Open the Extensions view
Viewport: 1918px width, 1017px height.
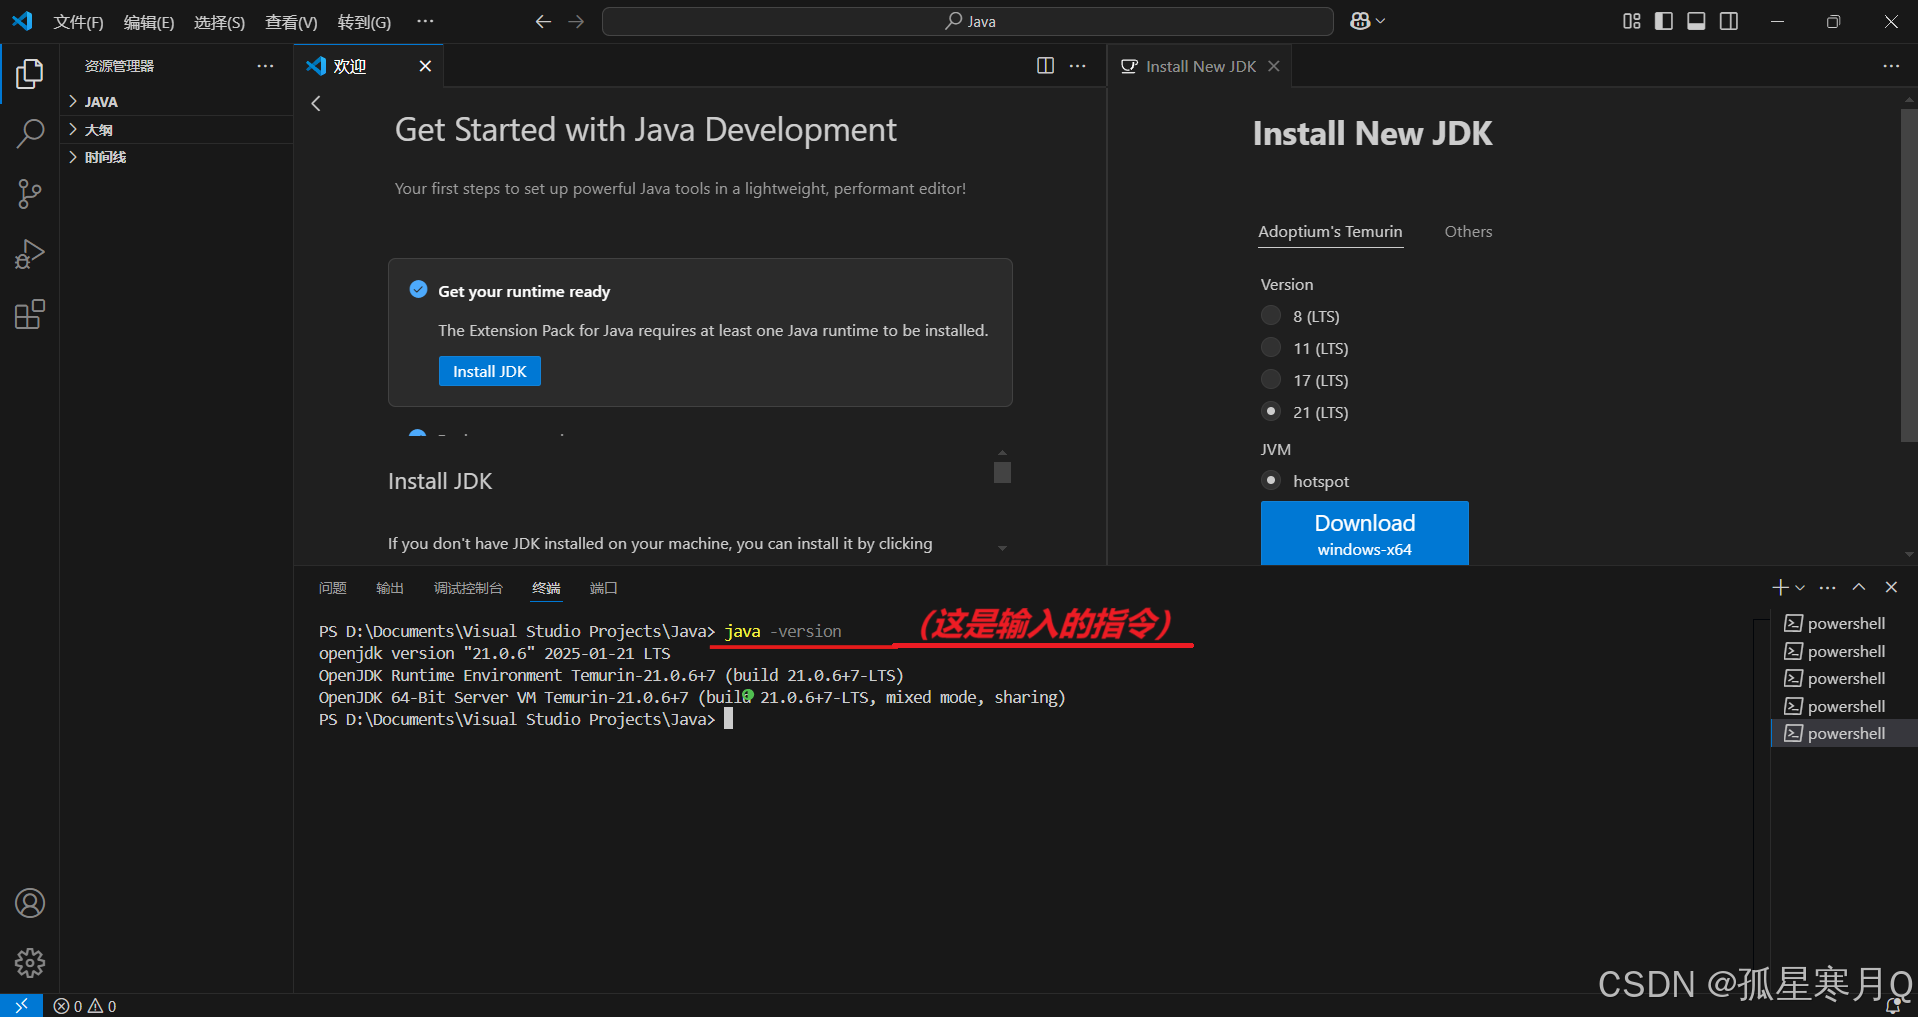pyautogui.click(x=30, y=315)
